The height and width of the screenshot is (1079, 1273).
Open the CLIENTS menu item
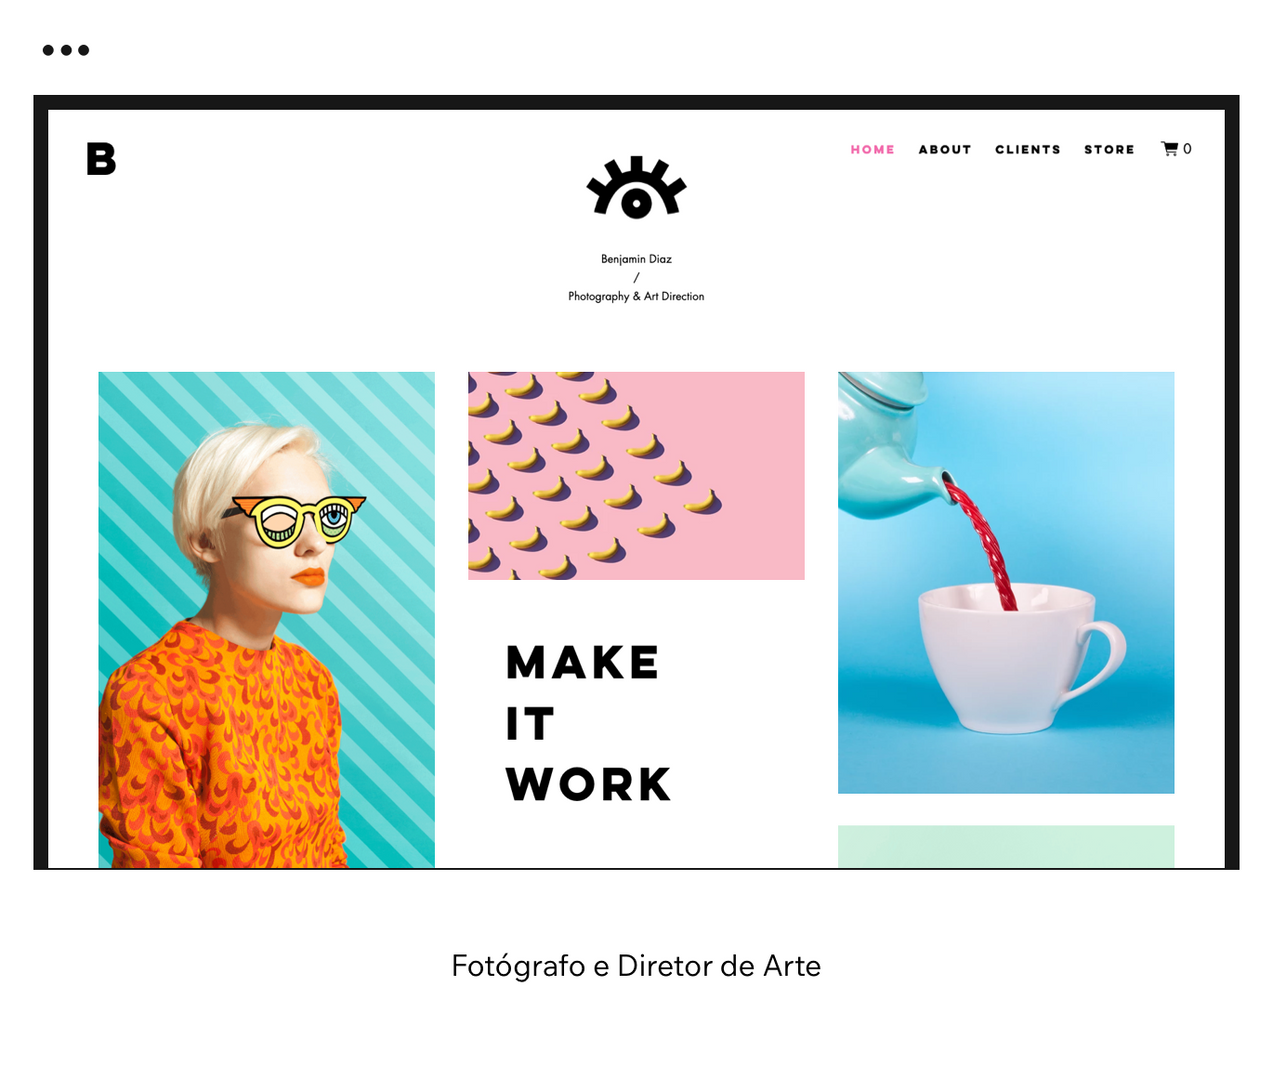pos(1028,150)
